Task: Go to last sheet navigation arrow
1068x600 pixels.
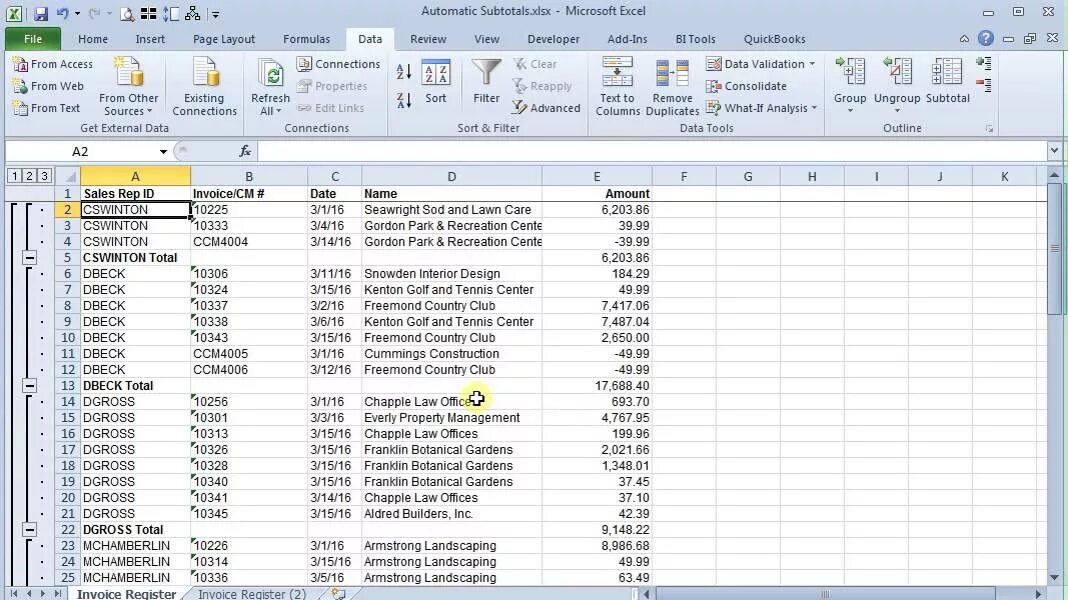Action: coord(57,594)
